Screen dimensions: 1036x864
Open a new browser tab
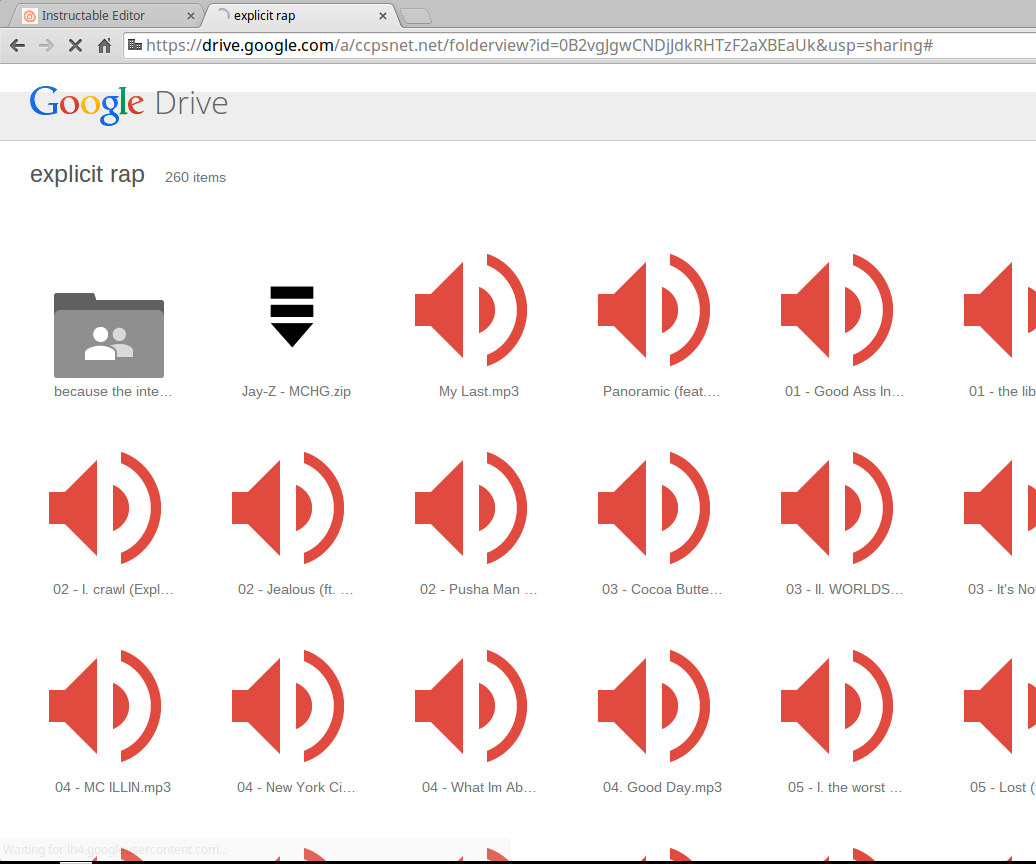(x=416, y=15)
